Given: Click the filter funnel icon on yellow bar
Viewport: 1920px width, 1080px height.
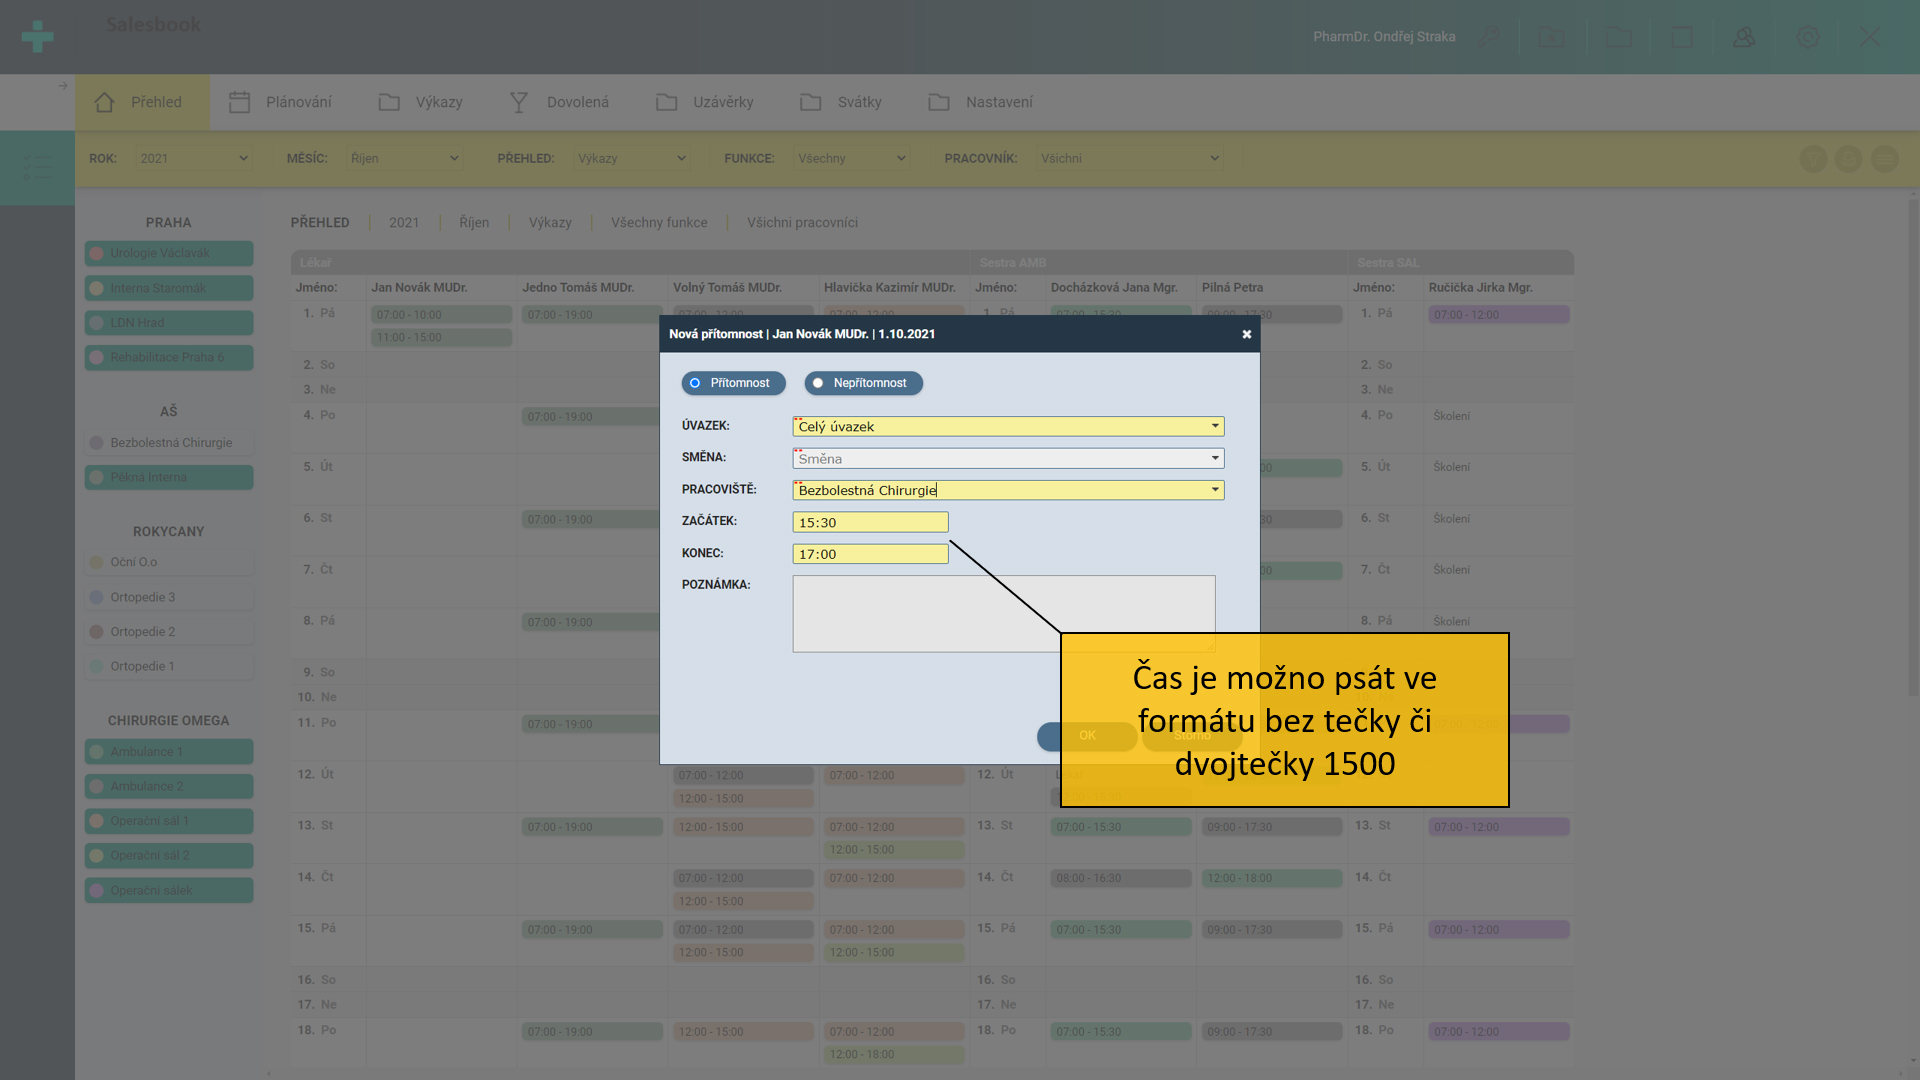Looking at the screenshot, I should click(1813, 159).
